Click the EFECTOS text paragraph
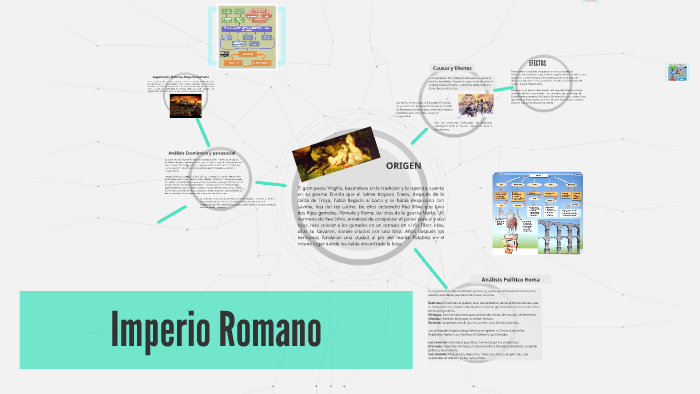Viewport: 700px width, 394px height. [548, 87]
